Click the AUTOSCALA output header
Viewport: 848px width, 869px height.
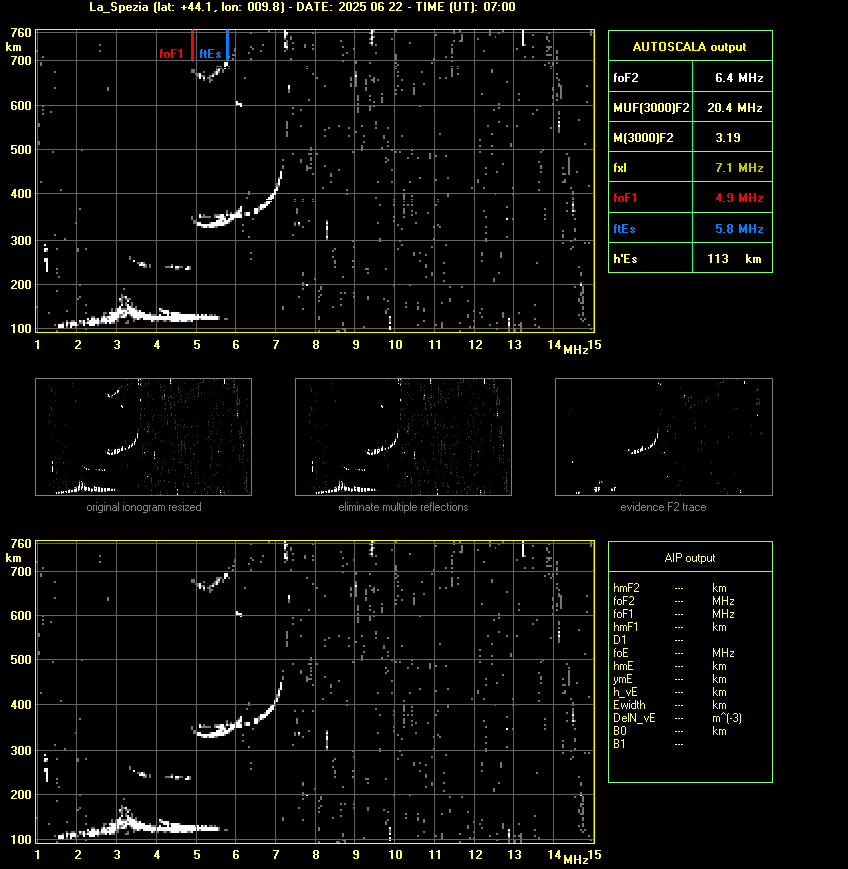pyautogui.click(x=690, y=47)
